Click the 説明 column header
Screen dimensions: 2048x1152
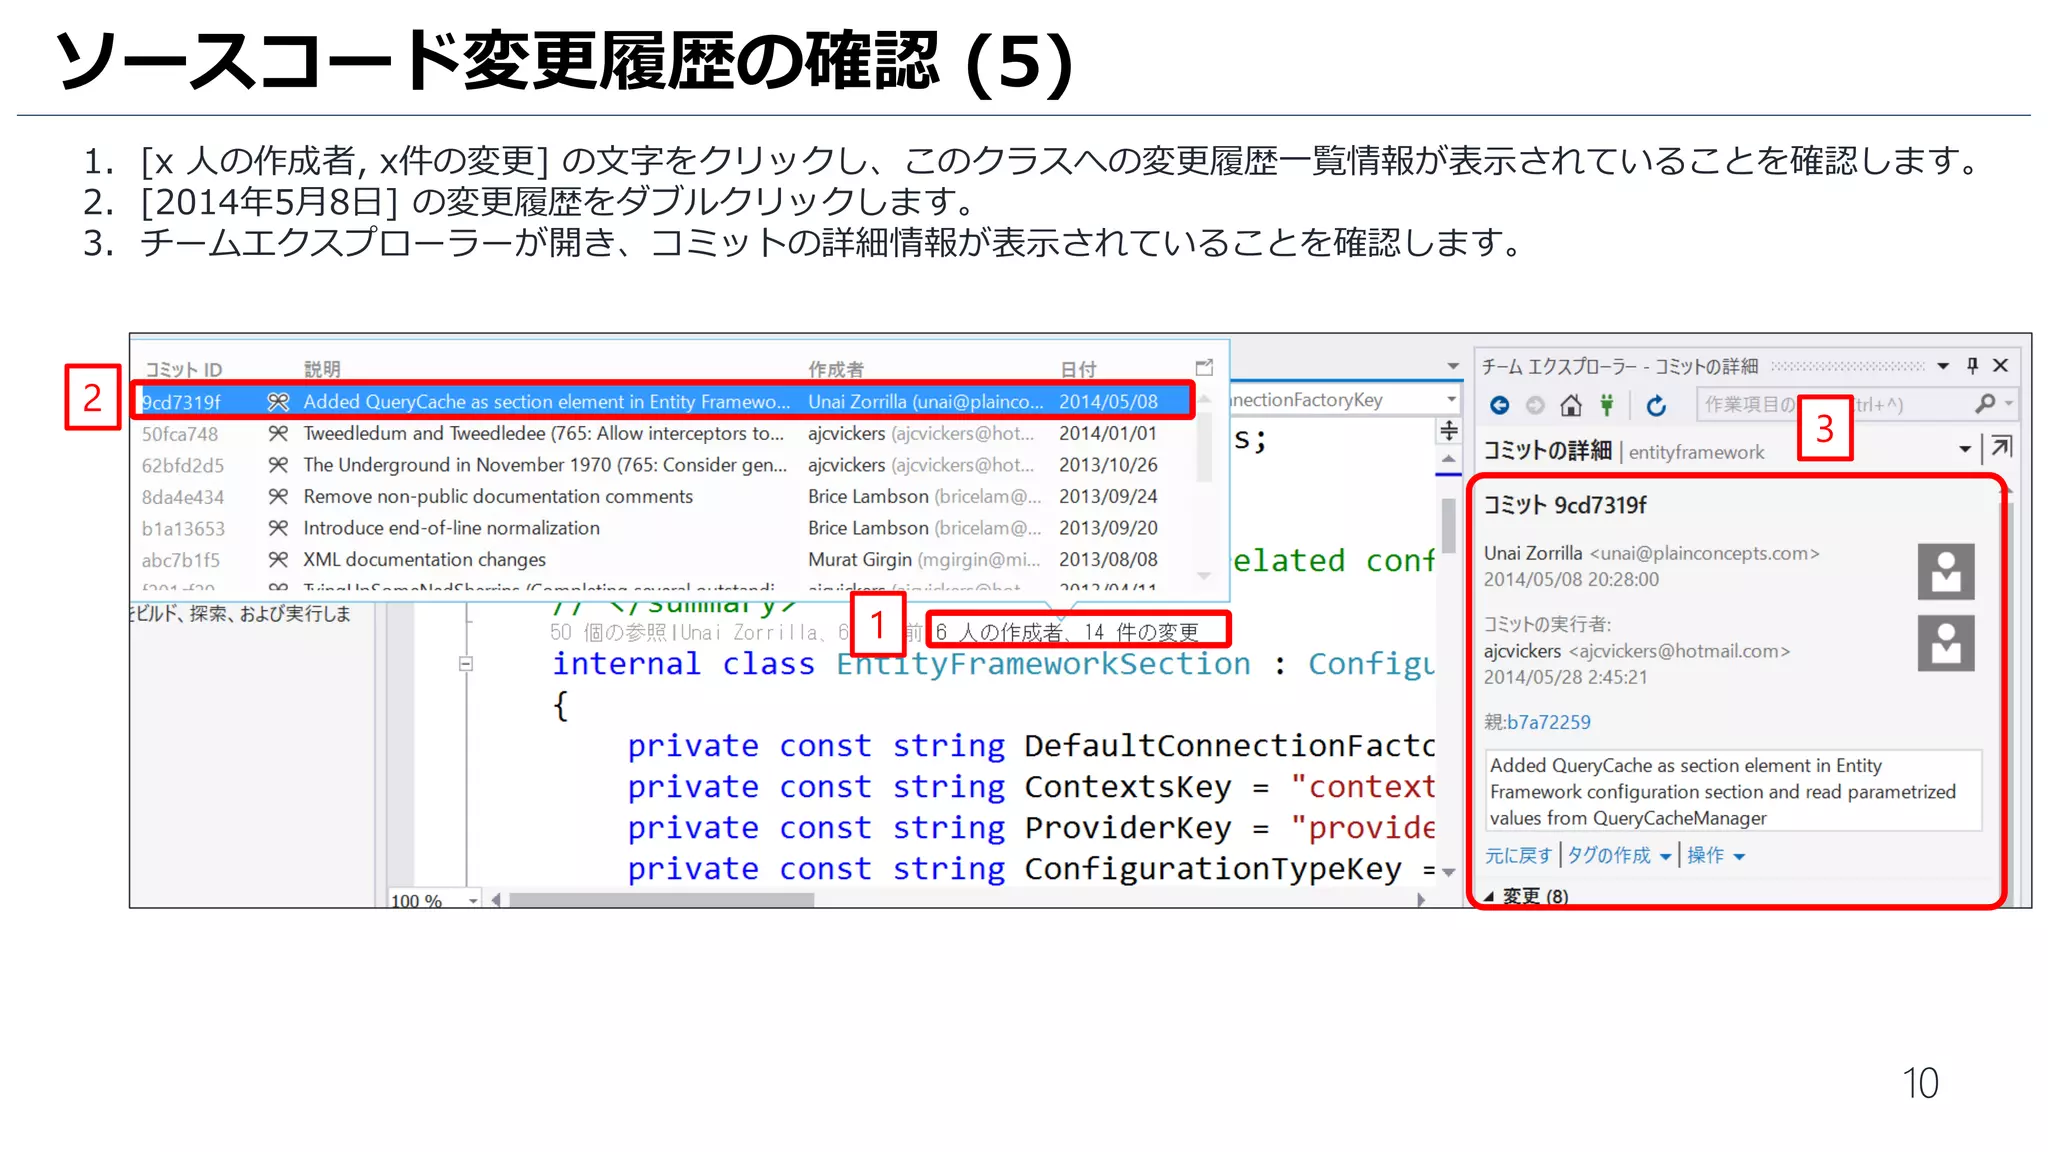(322, 369)
